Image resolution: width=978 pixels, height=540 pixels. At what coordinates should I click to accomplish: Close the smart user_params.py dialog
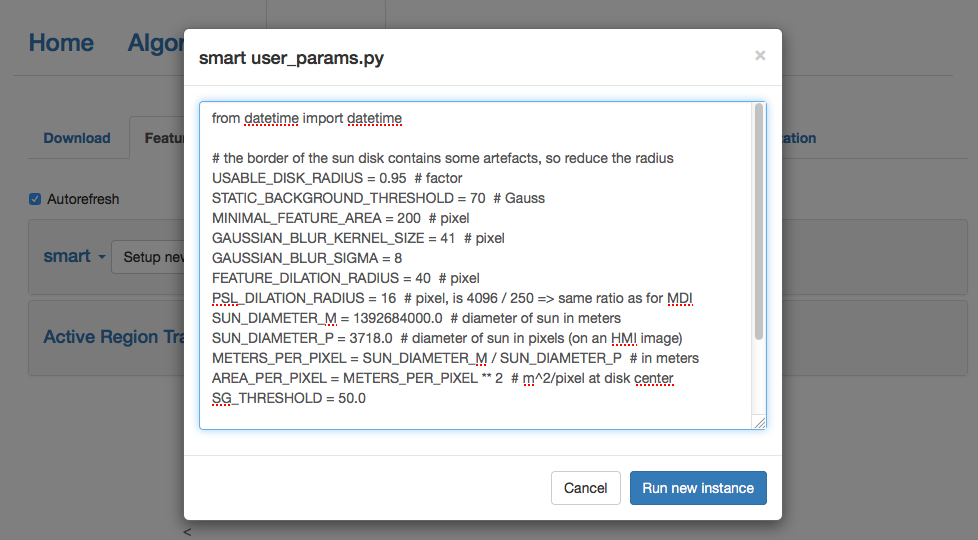coord(760,56)
